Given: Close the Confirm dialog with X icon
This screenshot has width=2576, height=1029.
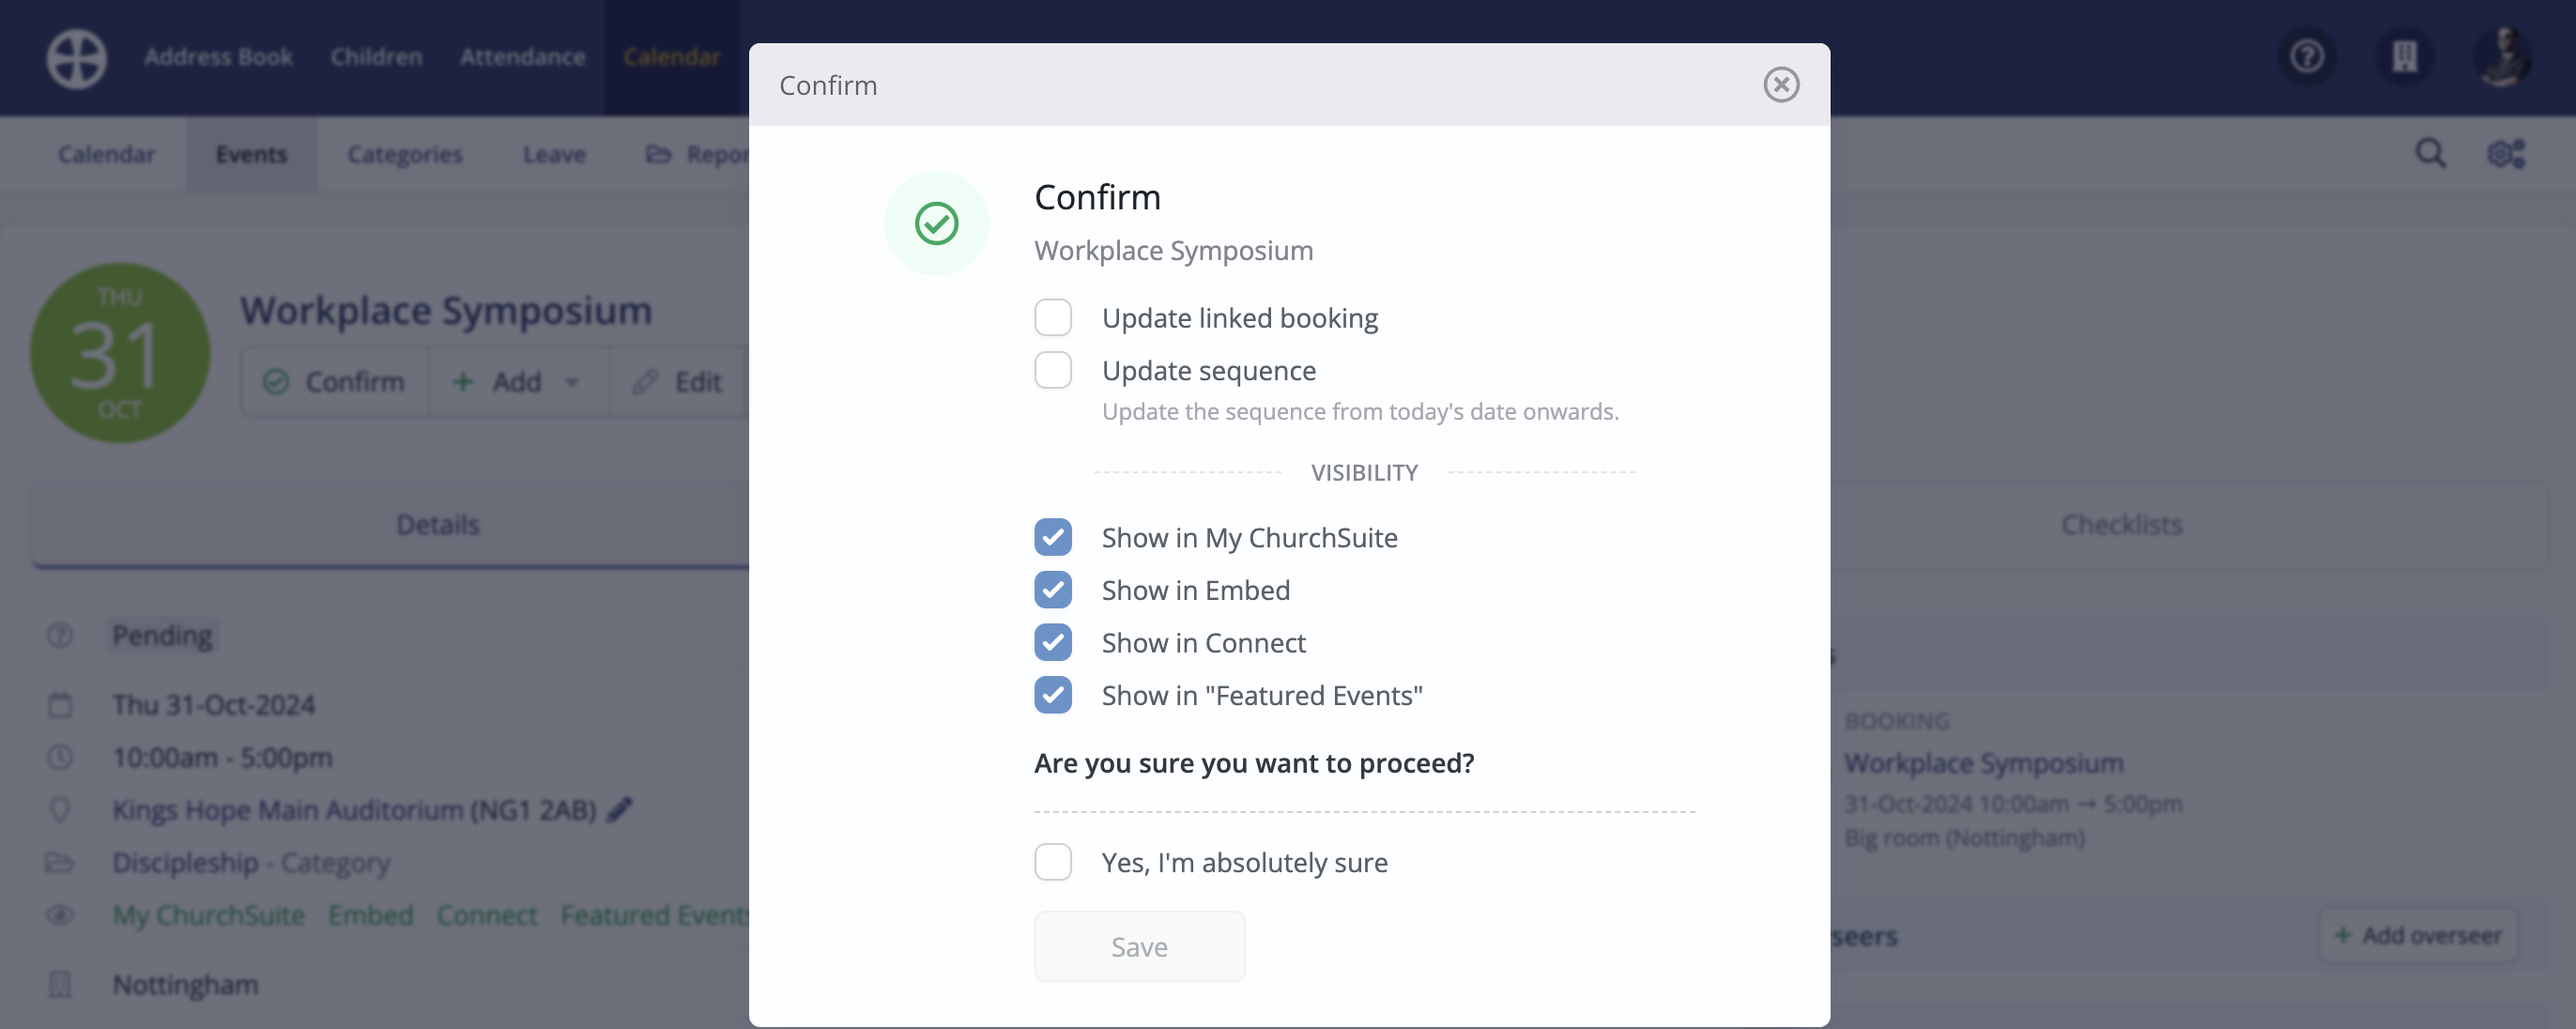Looking at the screenshot, I should click(1781, 85).
